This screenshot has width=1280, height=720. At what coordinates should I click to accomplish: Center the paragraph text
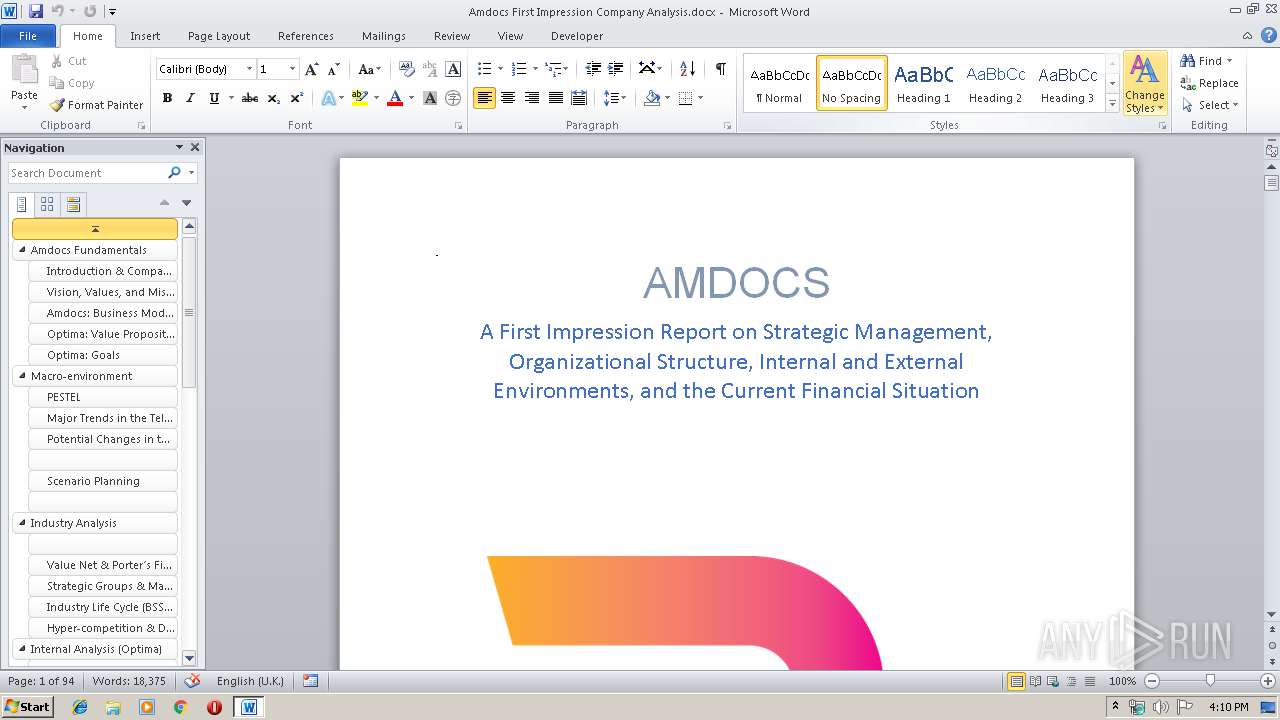tap(508, 98)
